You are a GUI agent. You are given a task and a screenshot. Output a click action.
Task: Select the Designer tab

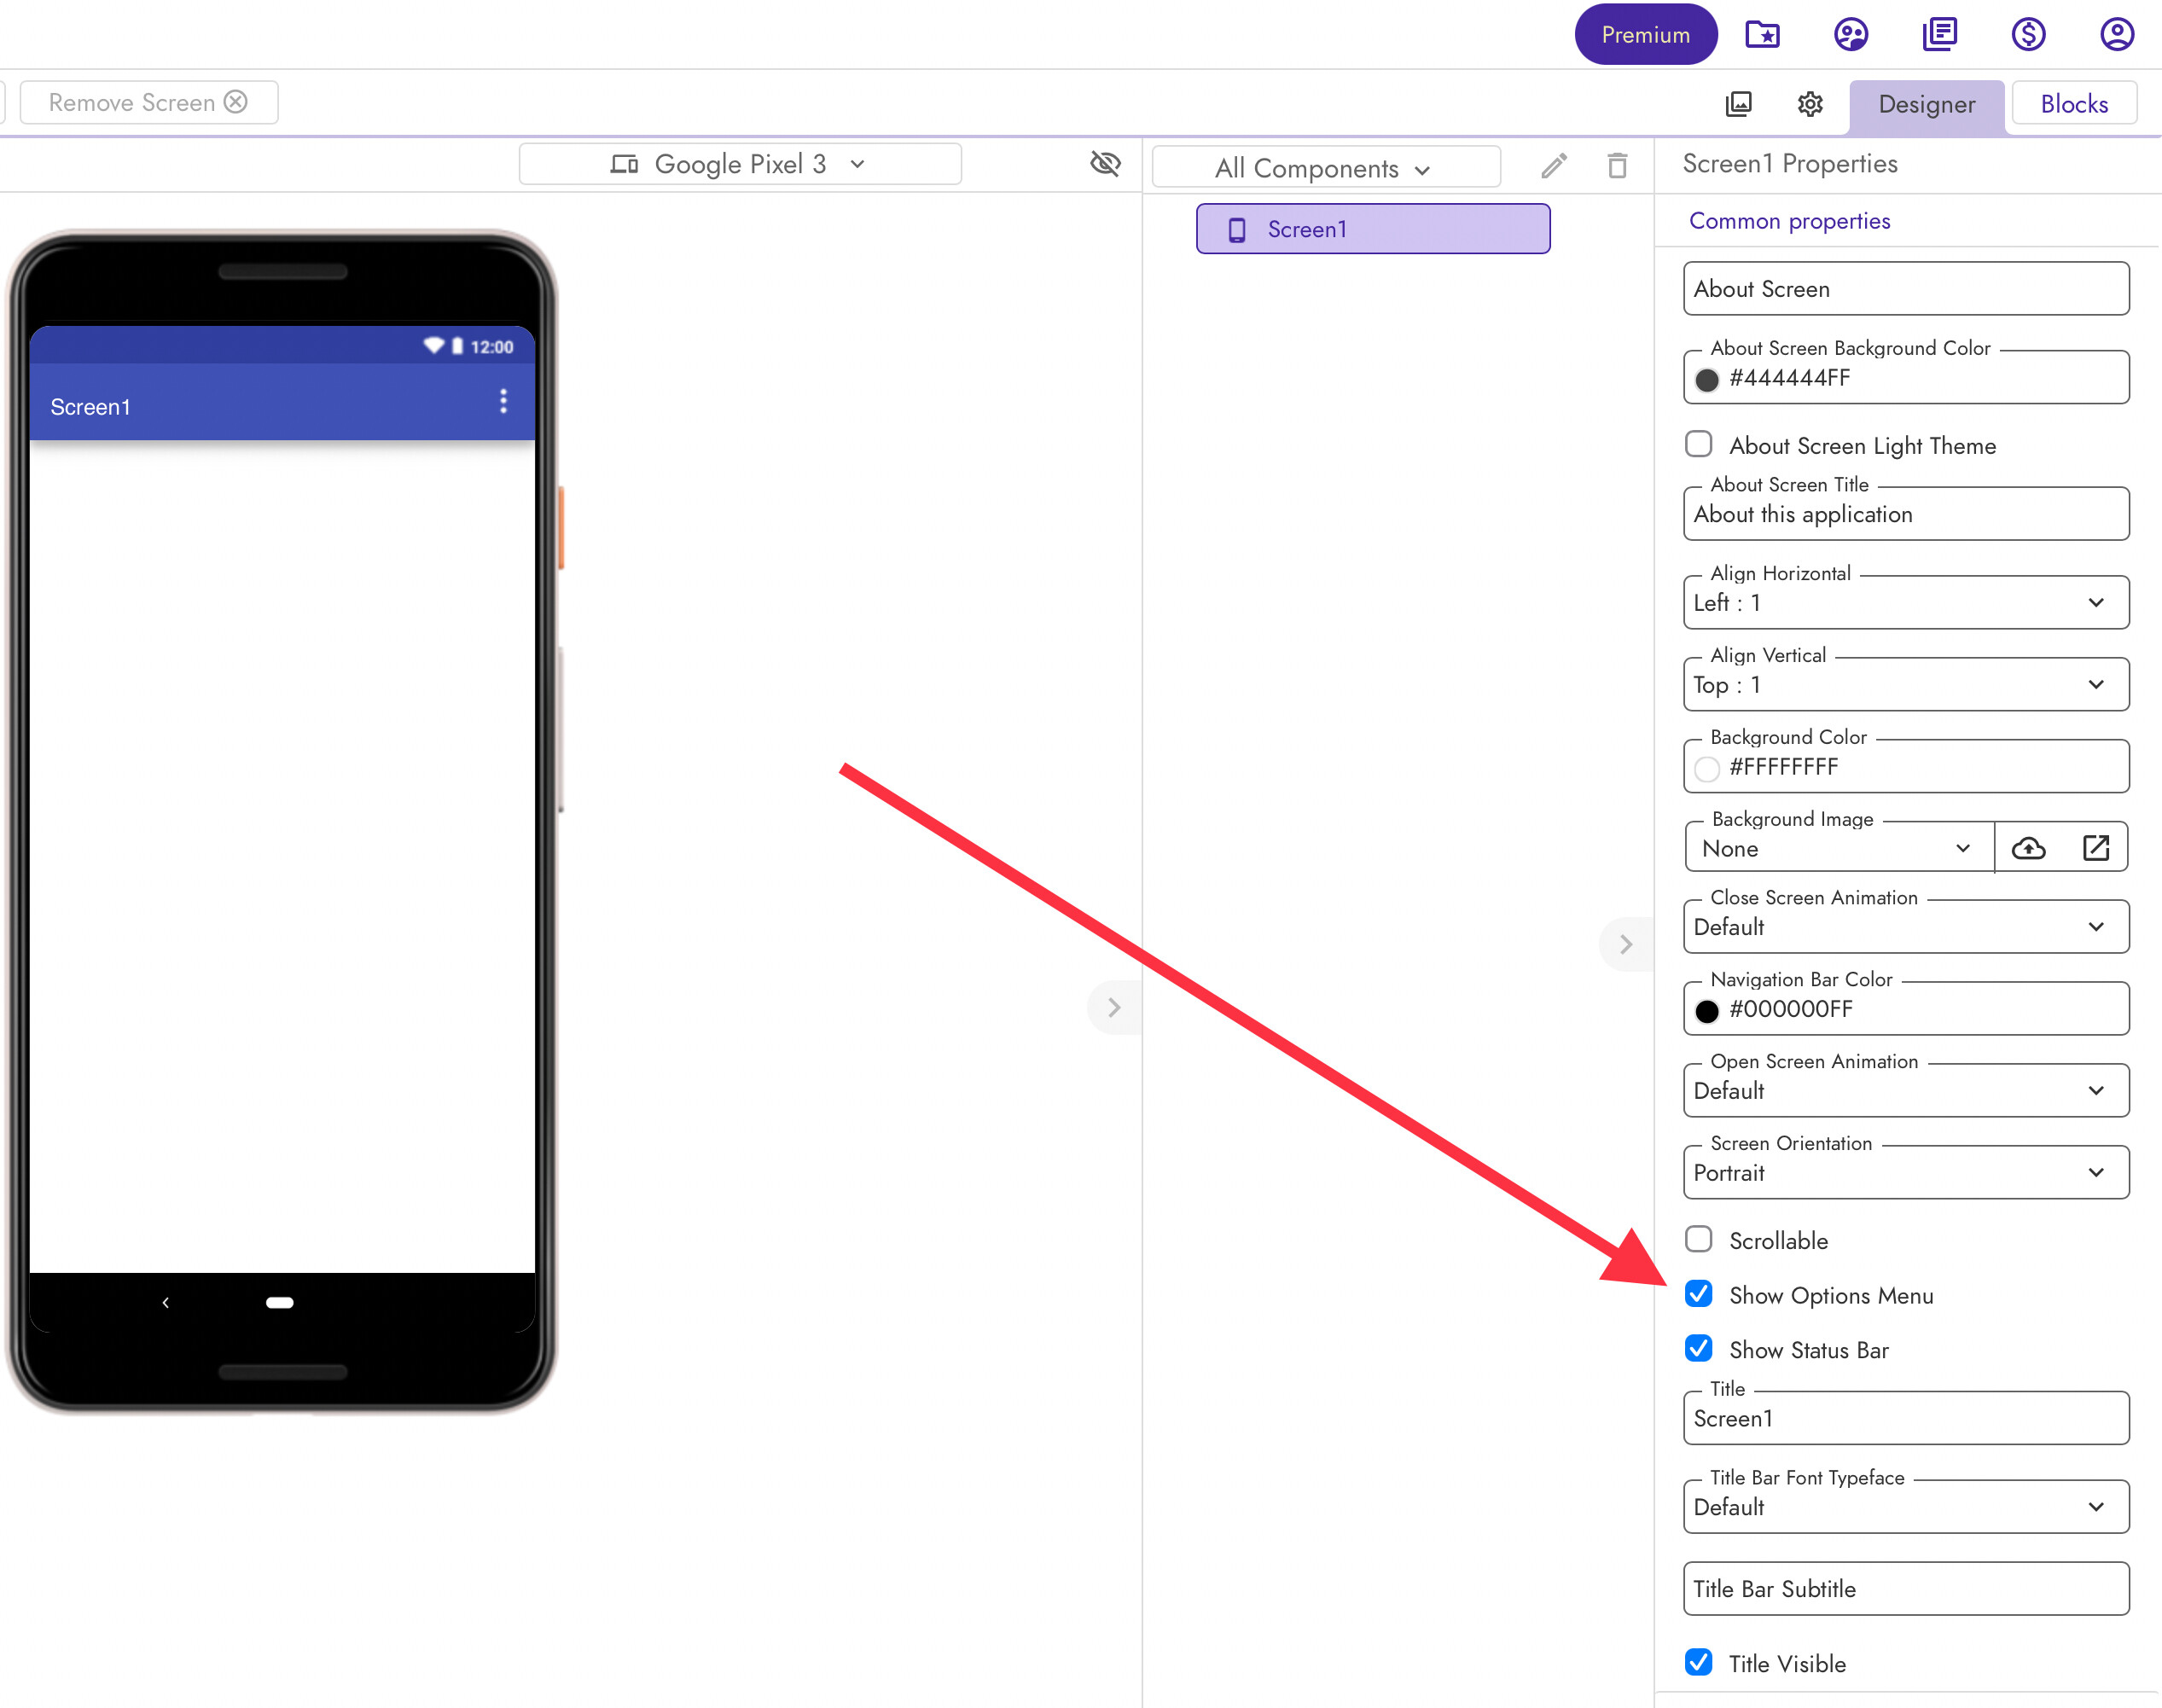[x=1926, y=104]
